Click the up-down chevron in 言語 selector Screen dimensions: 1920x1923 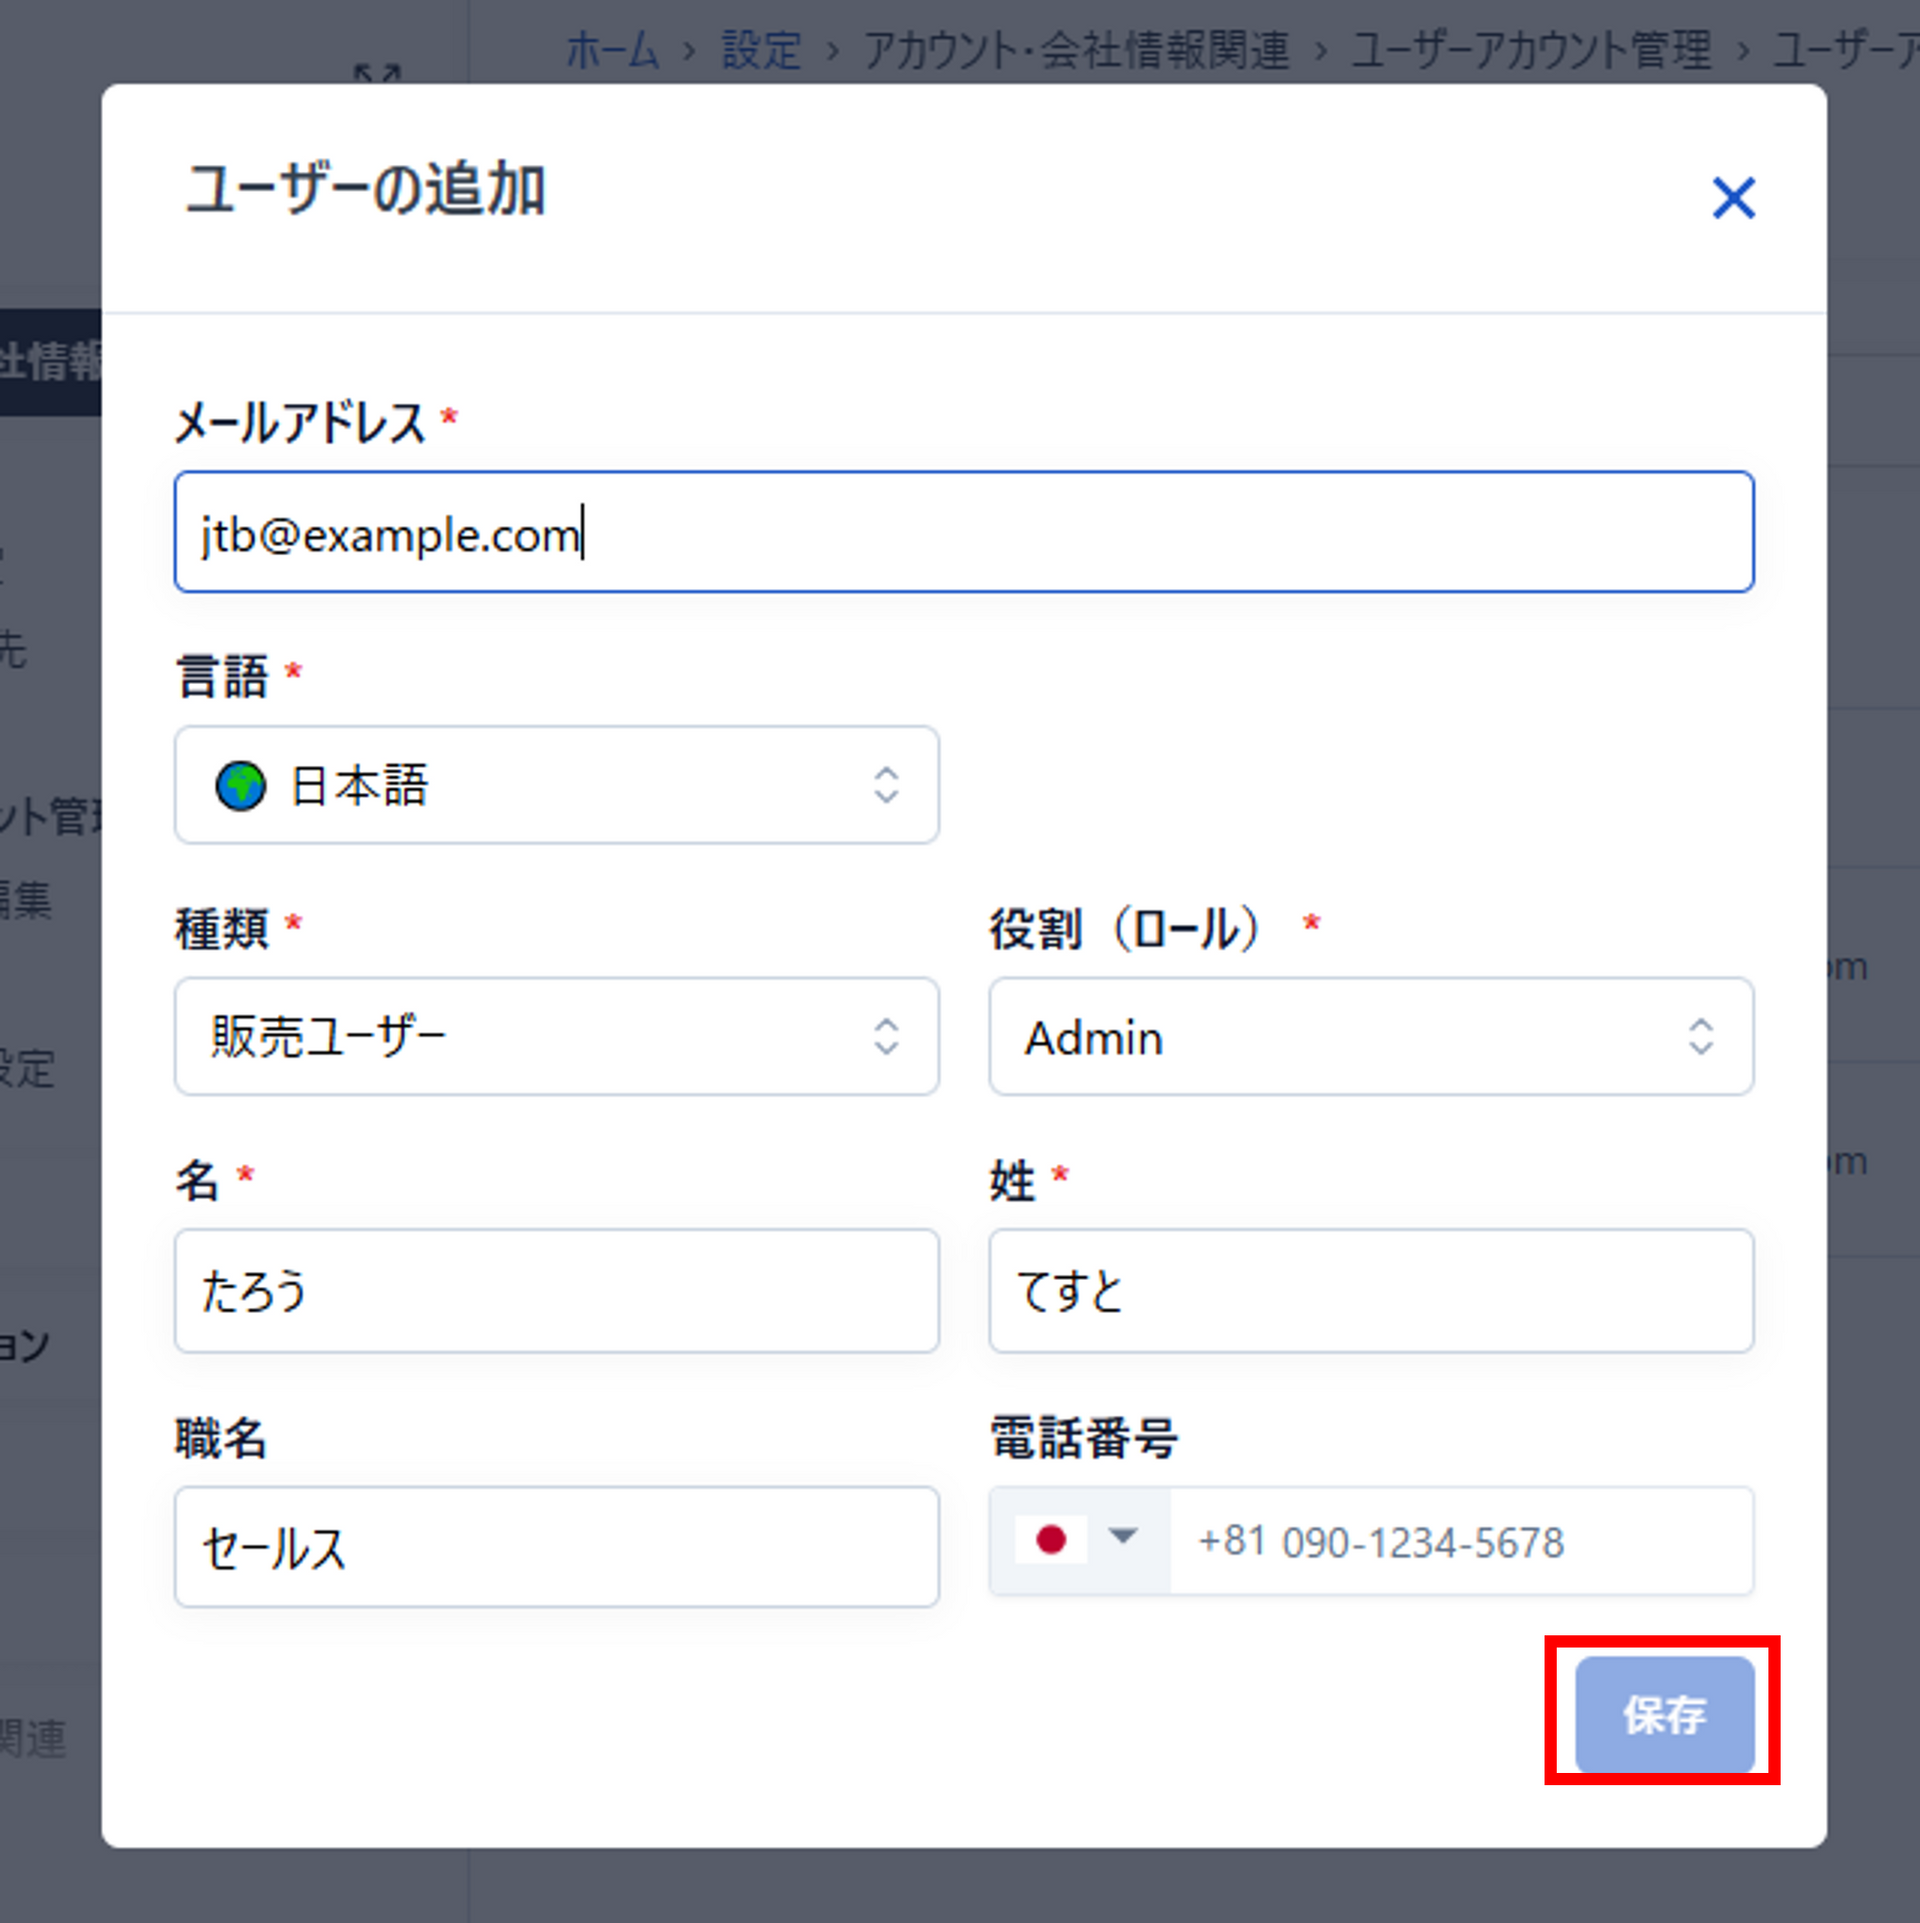pyautogui.click(x=886, y=786)
